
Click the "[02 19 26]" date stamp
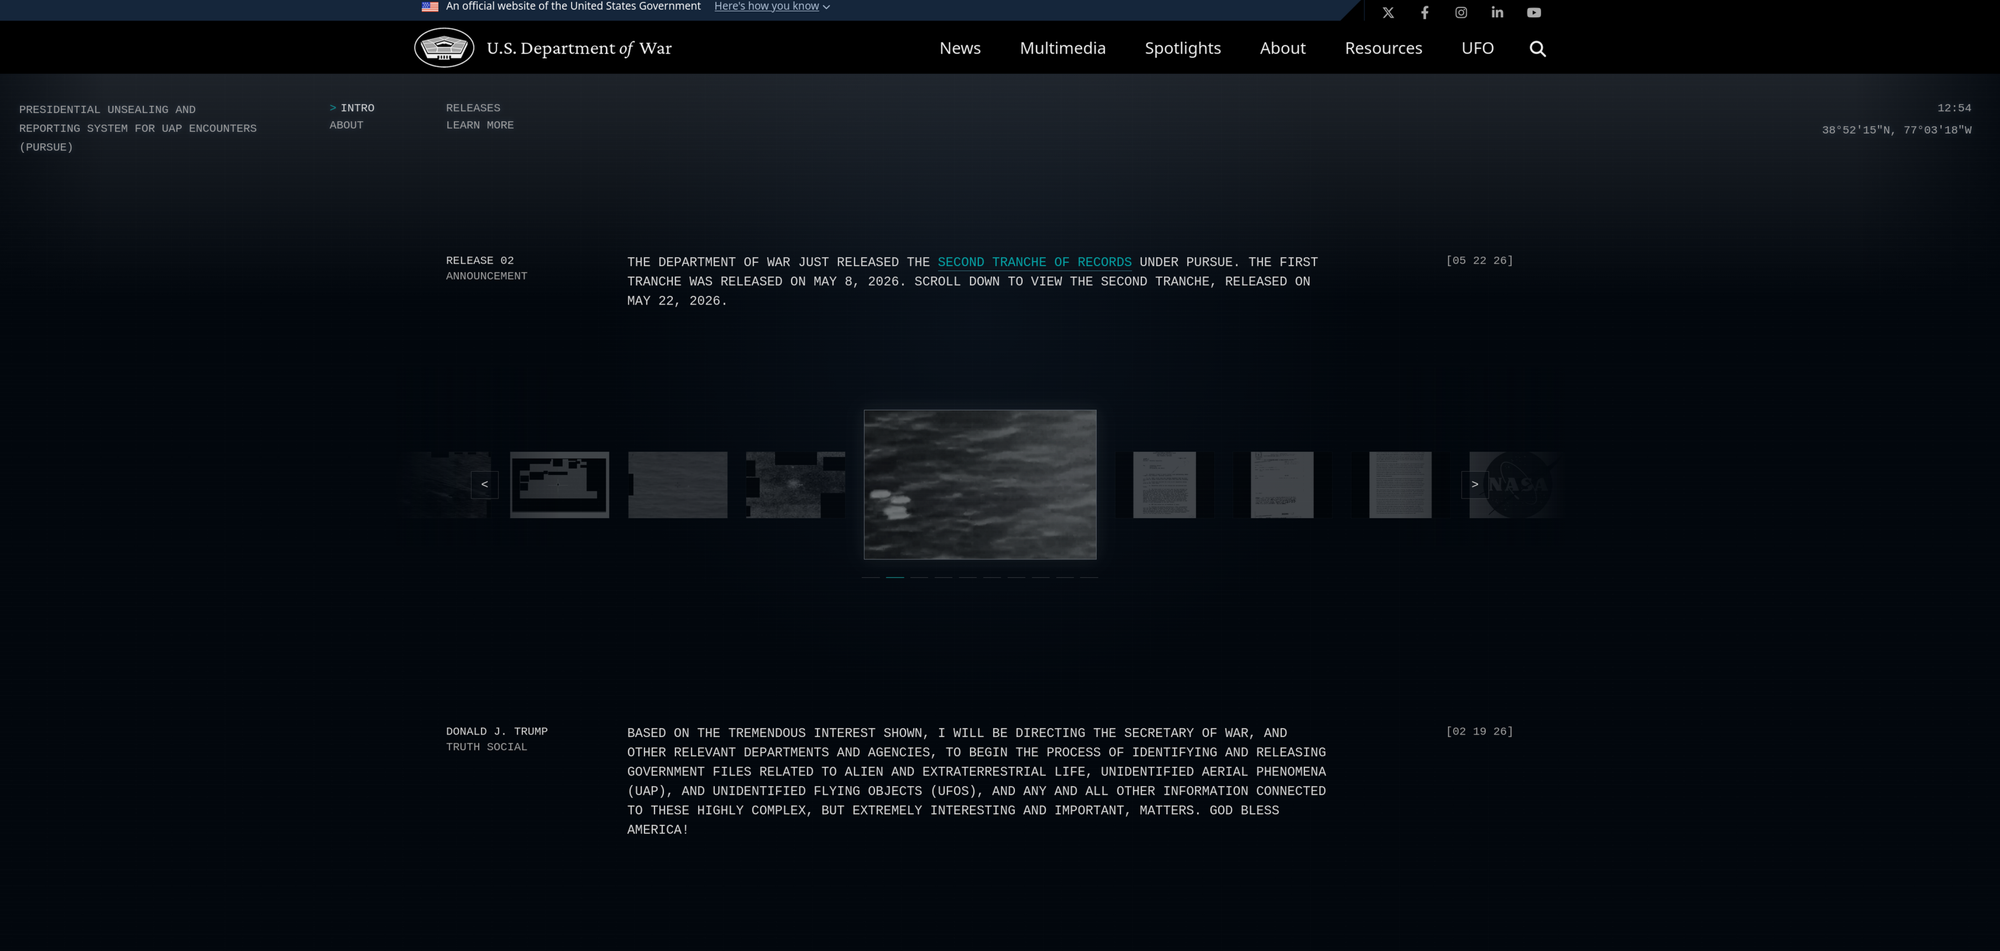pyautogui.click(x=1479, y=731)
